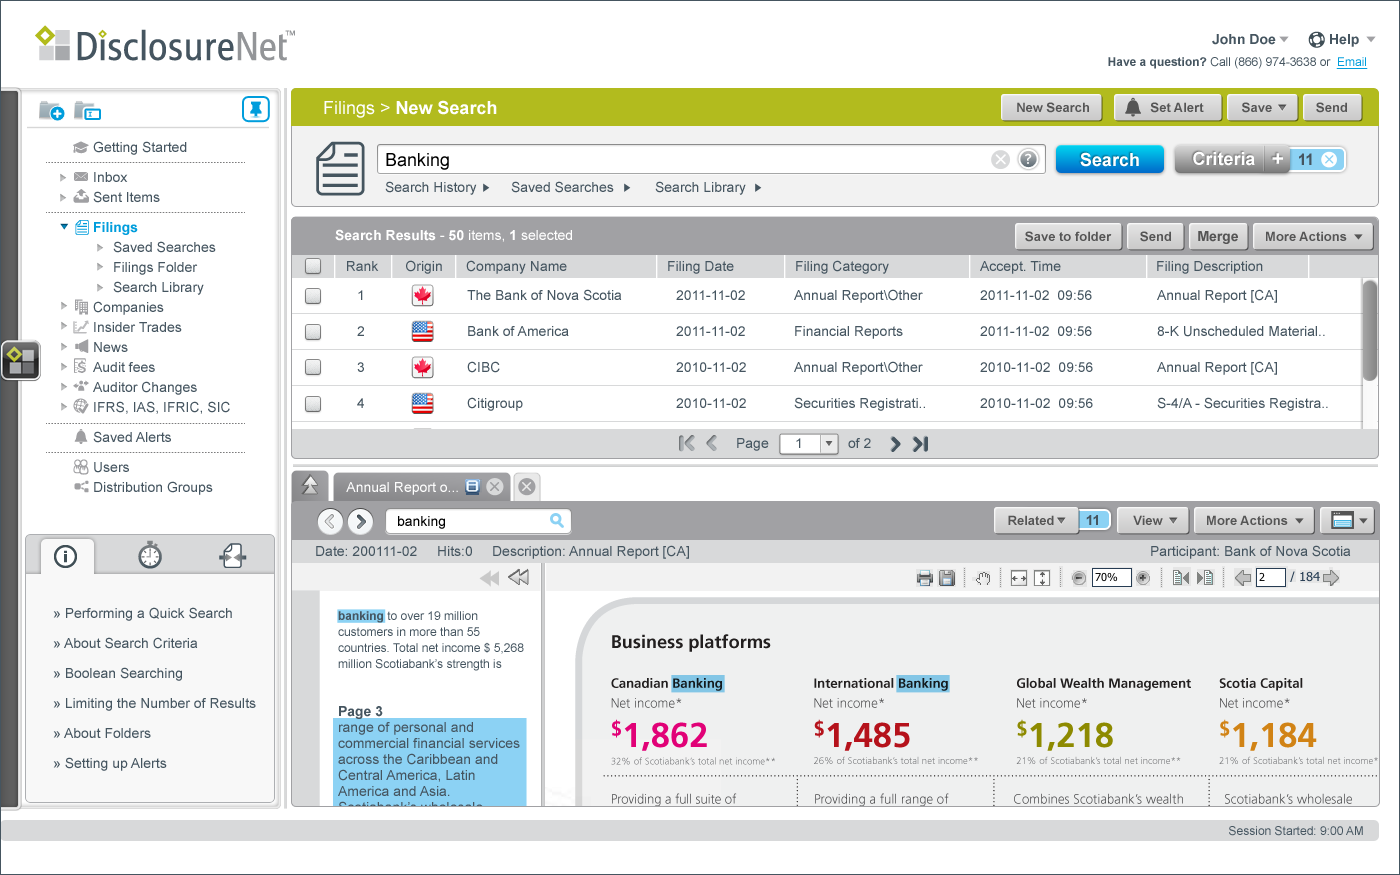Click the fit to width icon
The height and width of the screenshot is (875, 1400).
[x=1019, y=578]
